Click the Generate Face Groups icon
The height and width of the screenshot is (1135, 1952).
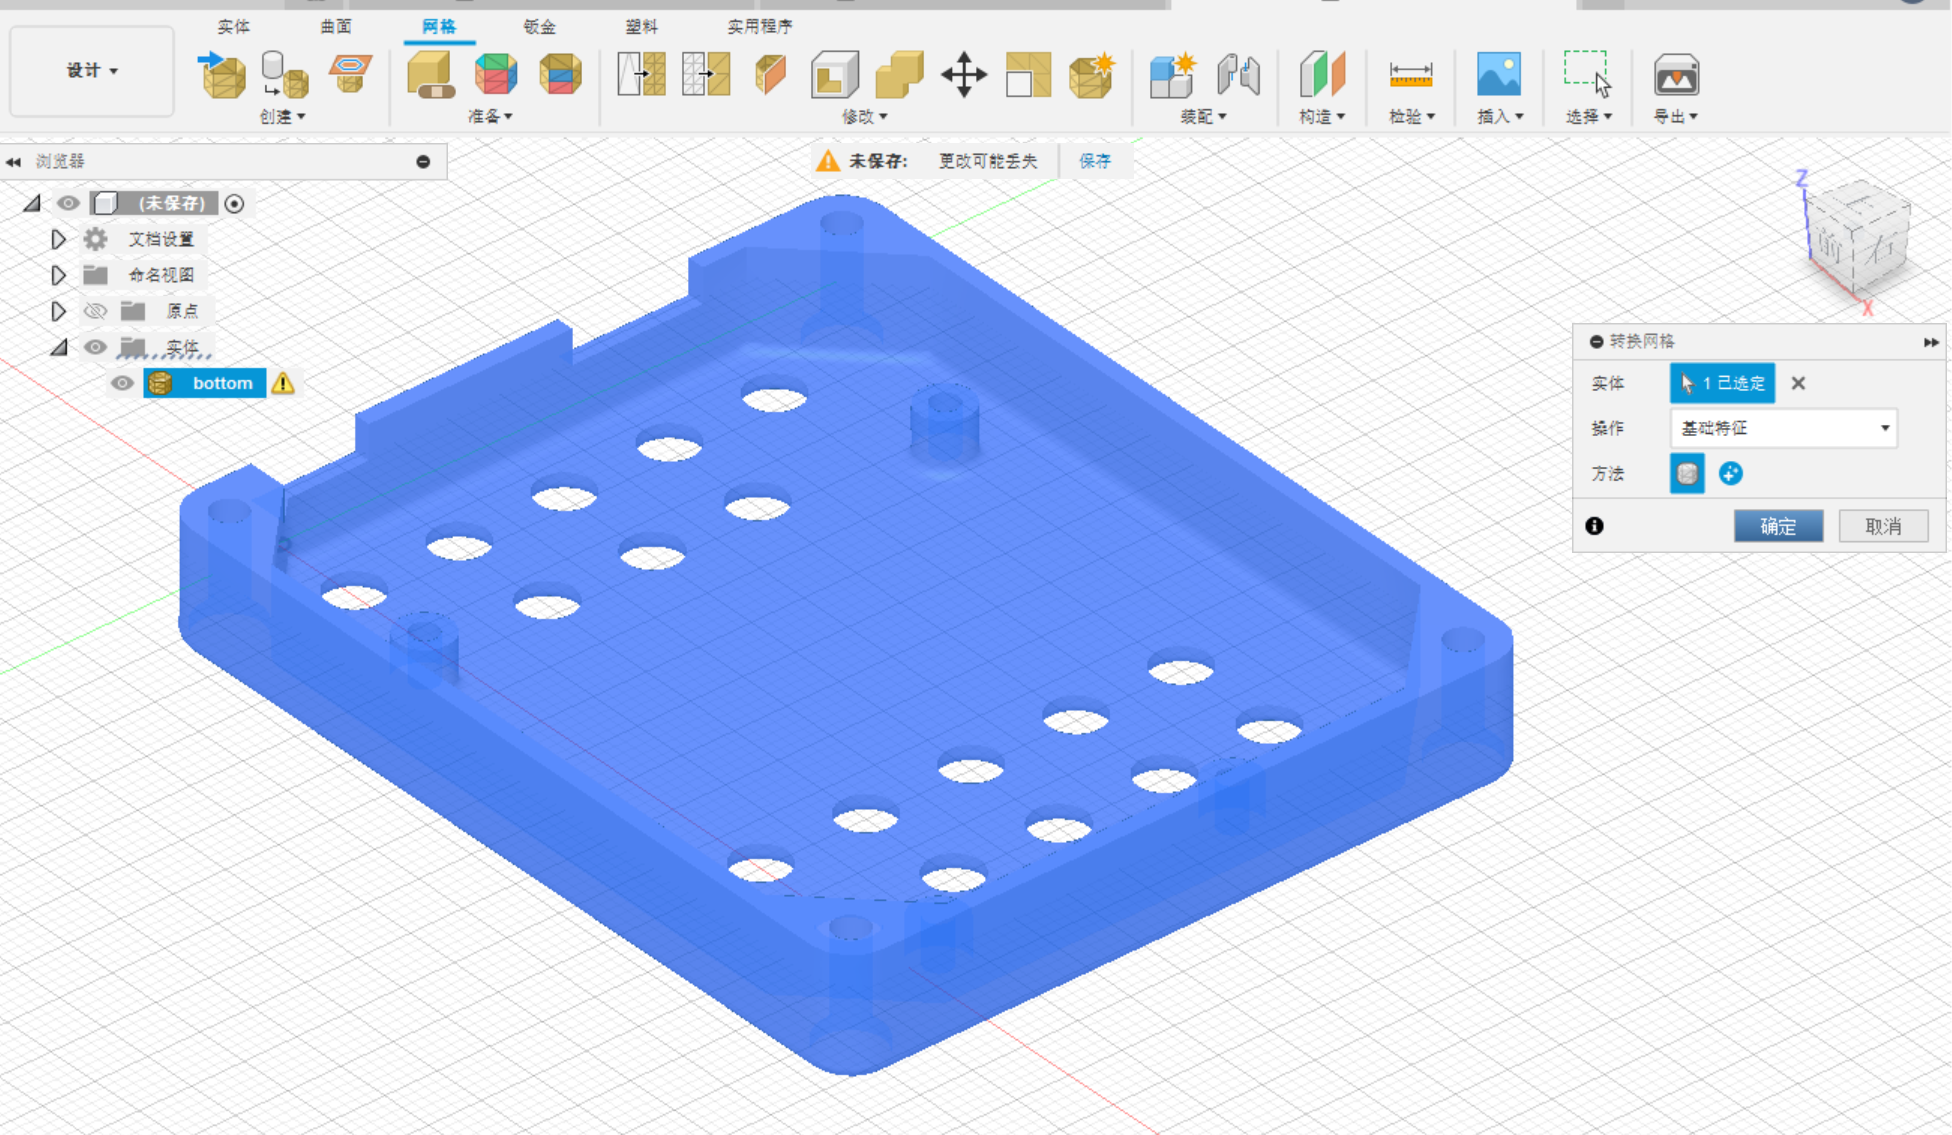(x=496, y=74)
